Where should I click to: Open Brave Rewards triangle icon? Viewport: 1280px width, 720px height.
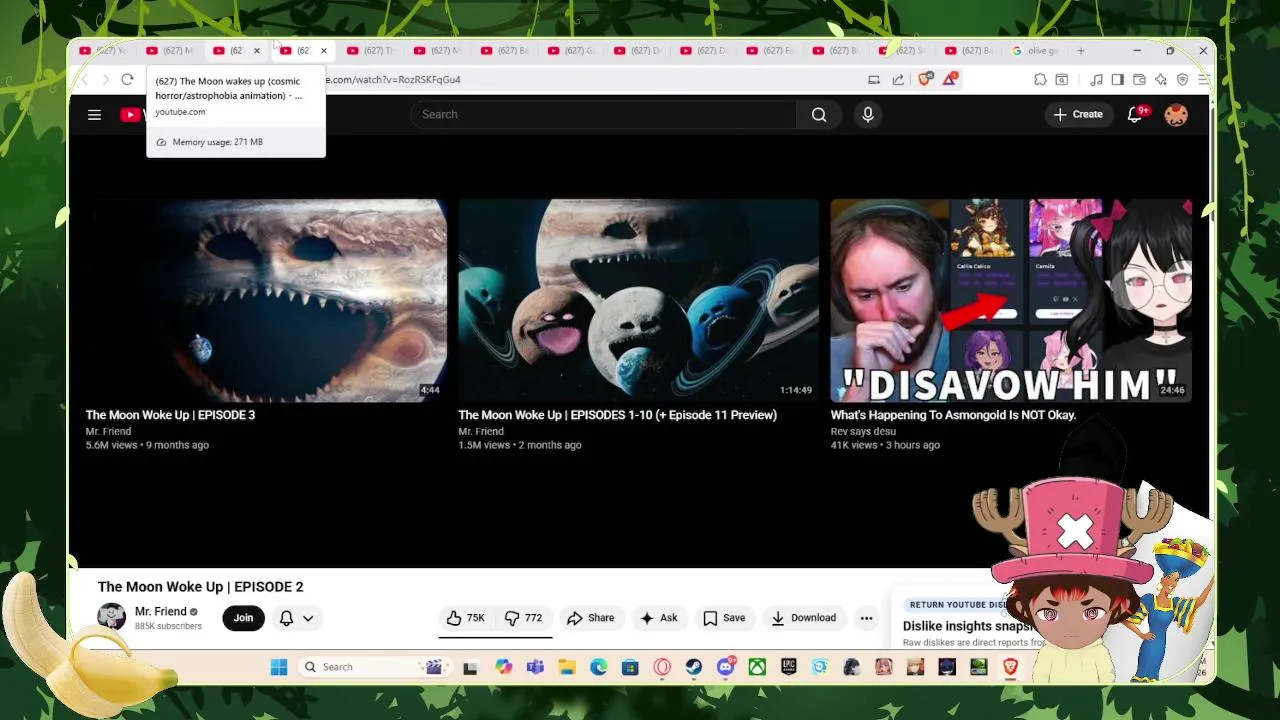tap(949, 79)
